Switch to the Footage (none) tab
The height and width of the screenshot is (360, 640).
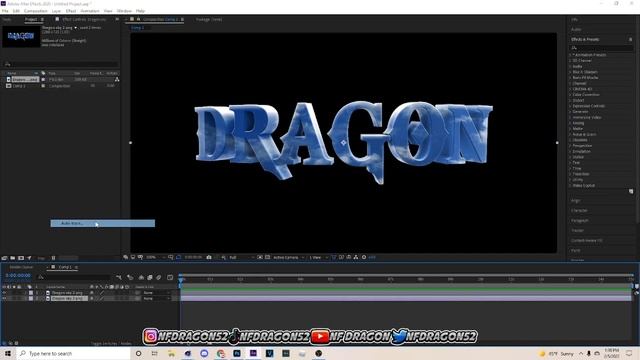pyautogui.click(x=209, y=19)
